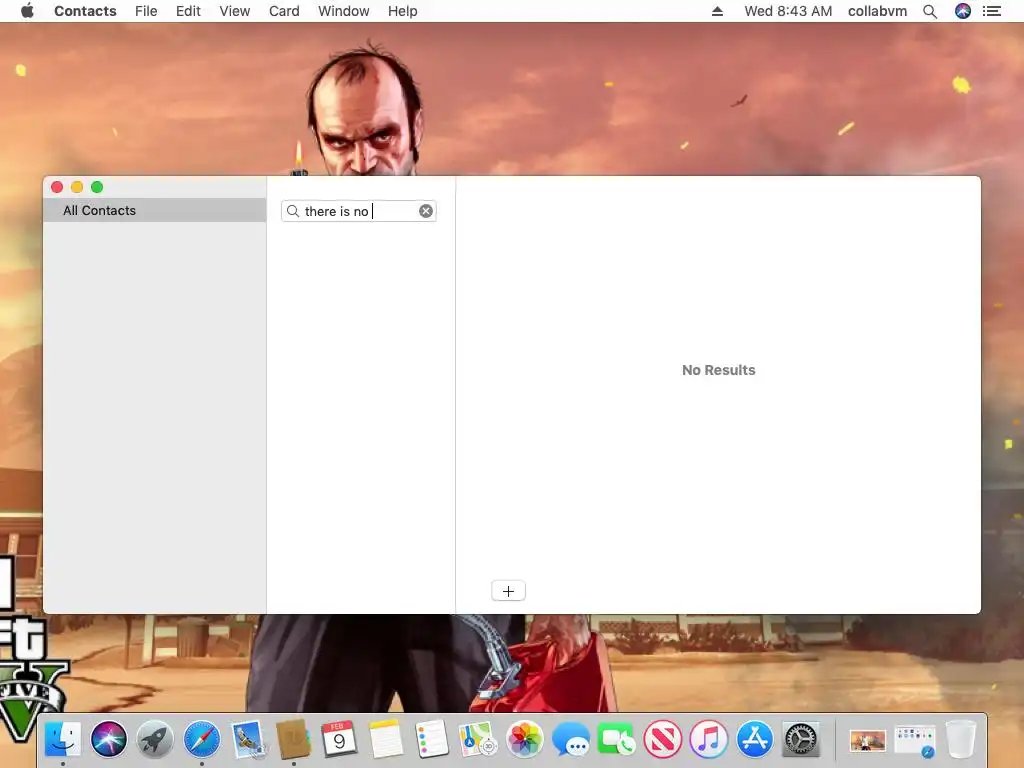This screenshot has height=768, width=1024.
Task: Open the Edit menu
Action: coord(188,11)
